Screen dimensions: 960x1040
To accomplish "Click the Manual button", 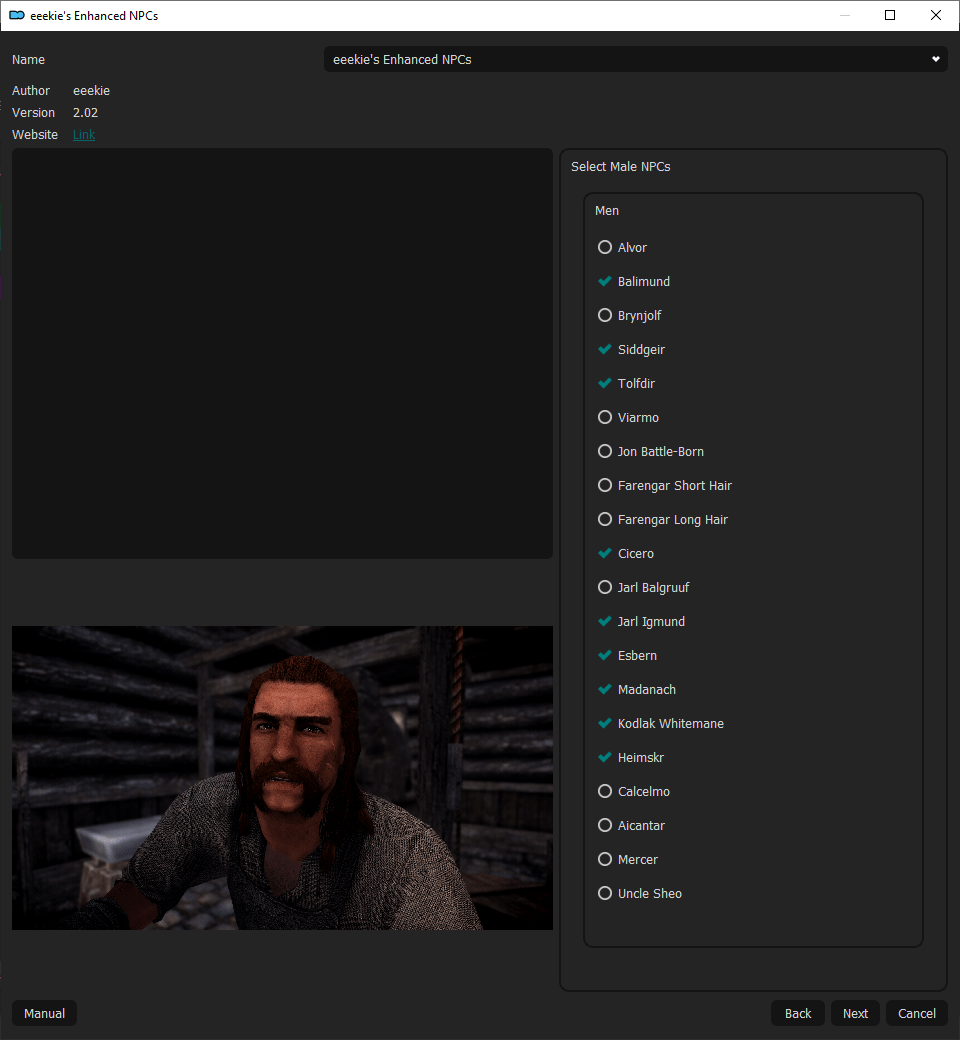I will point(44,1013).
